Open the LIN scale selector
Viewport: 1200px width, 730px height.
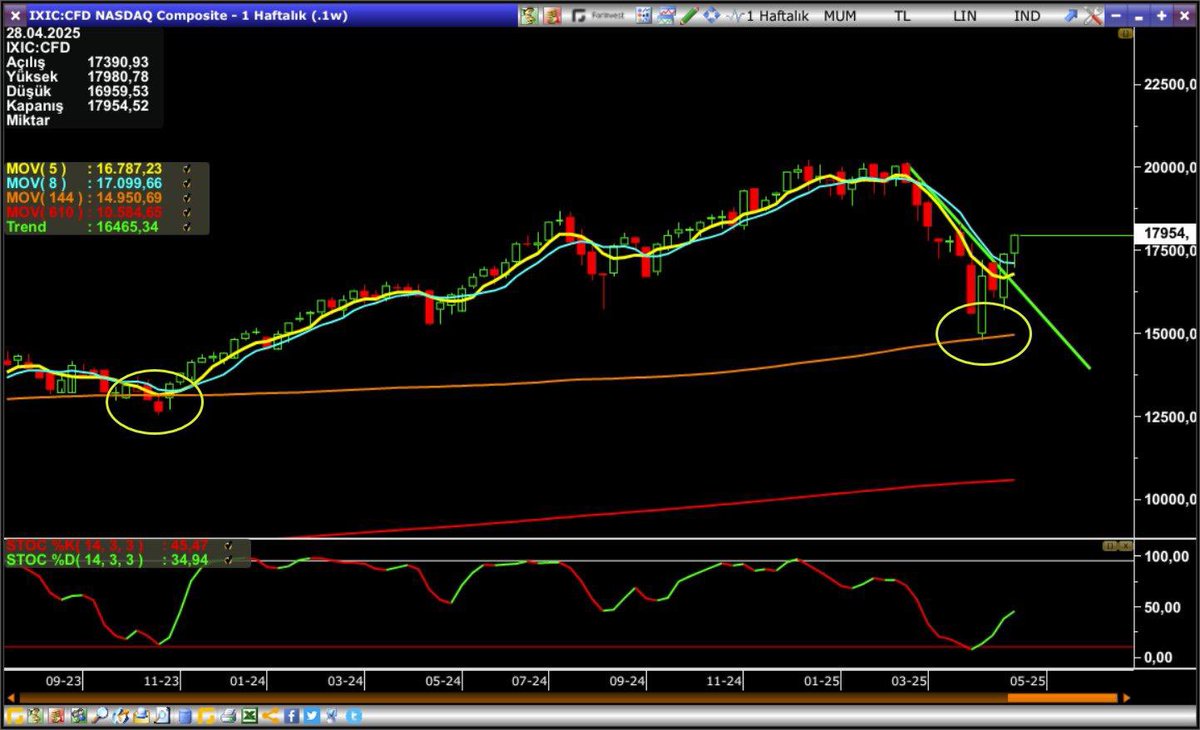(965, 15)
